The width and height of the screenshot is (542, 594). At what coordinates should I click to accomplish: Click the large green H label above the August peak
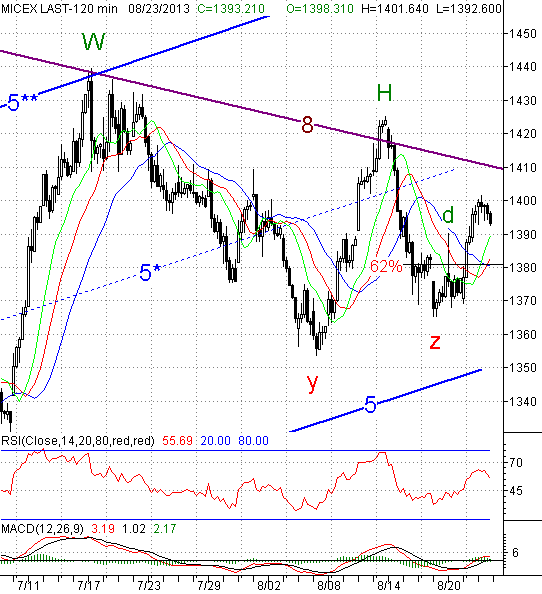tap(384, 92)
